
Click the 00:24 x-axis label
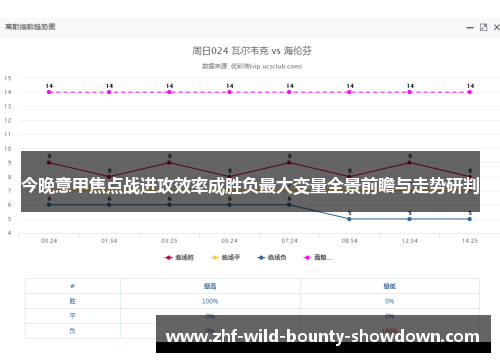click(49, 241)
